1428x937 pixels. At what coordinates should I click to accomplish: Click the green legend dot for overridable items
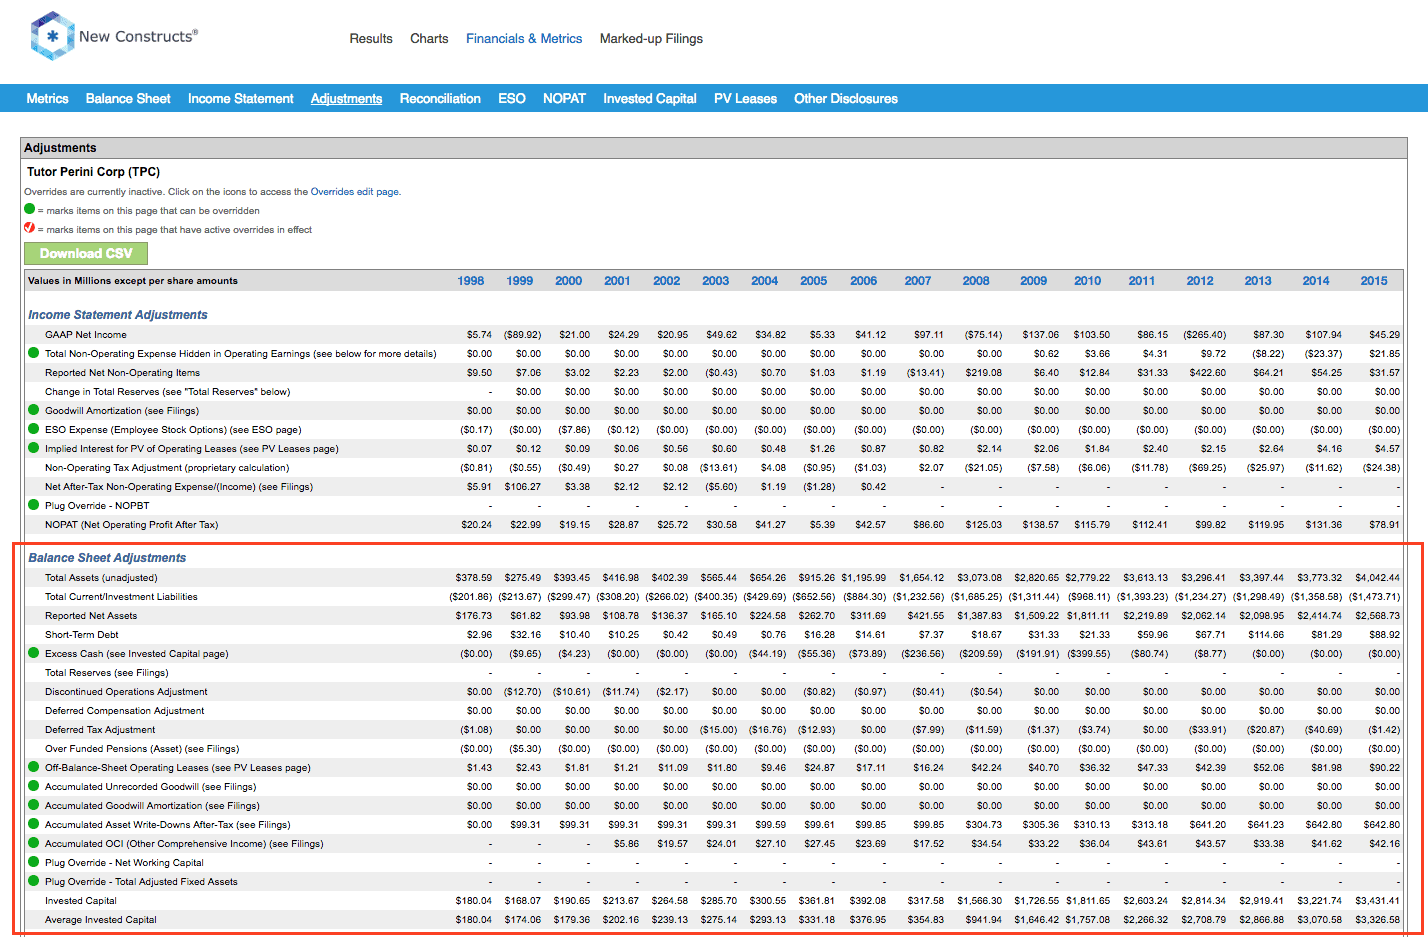click(x=30, y=210)
